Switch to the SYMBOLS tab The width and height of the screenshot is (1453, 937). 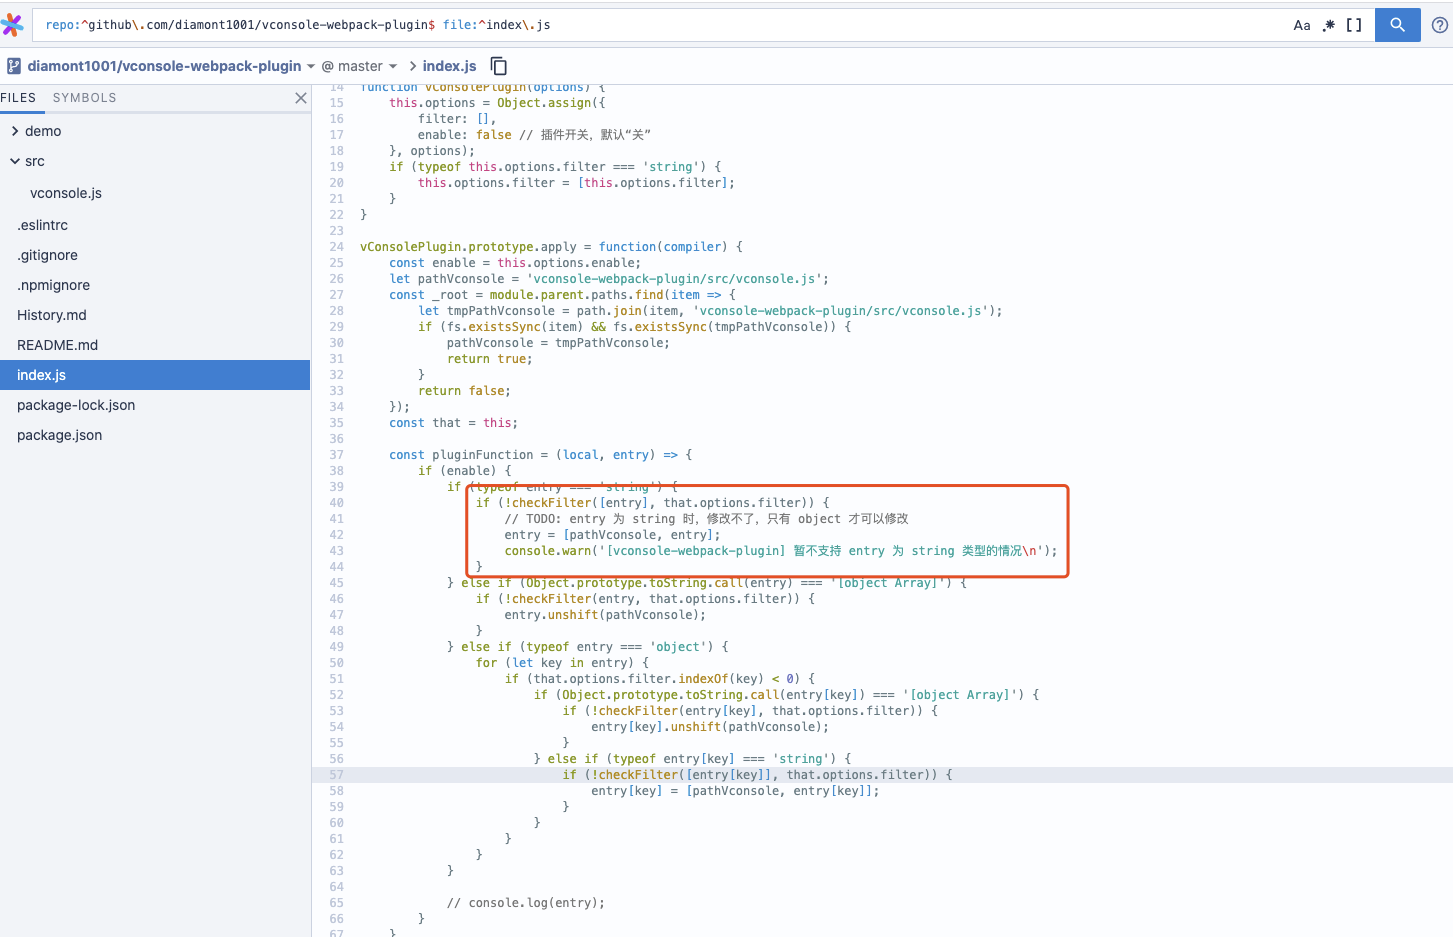(85, 98)
